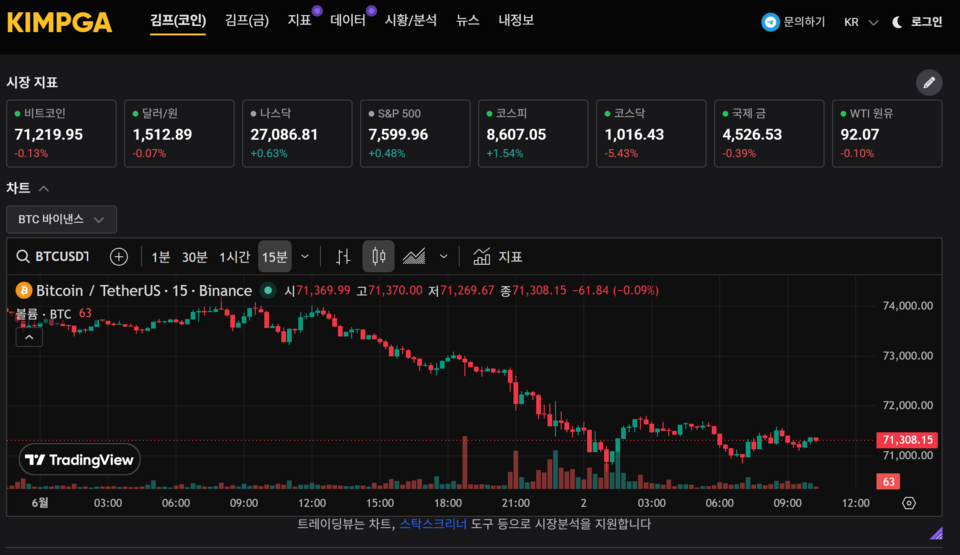The width and height of the screenshot is (960, 555).
Task: Click the 볼륨 · BTC indicator label
Action: 43,314
